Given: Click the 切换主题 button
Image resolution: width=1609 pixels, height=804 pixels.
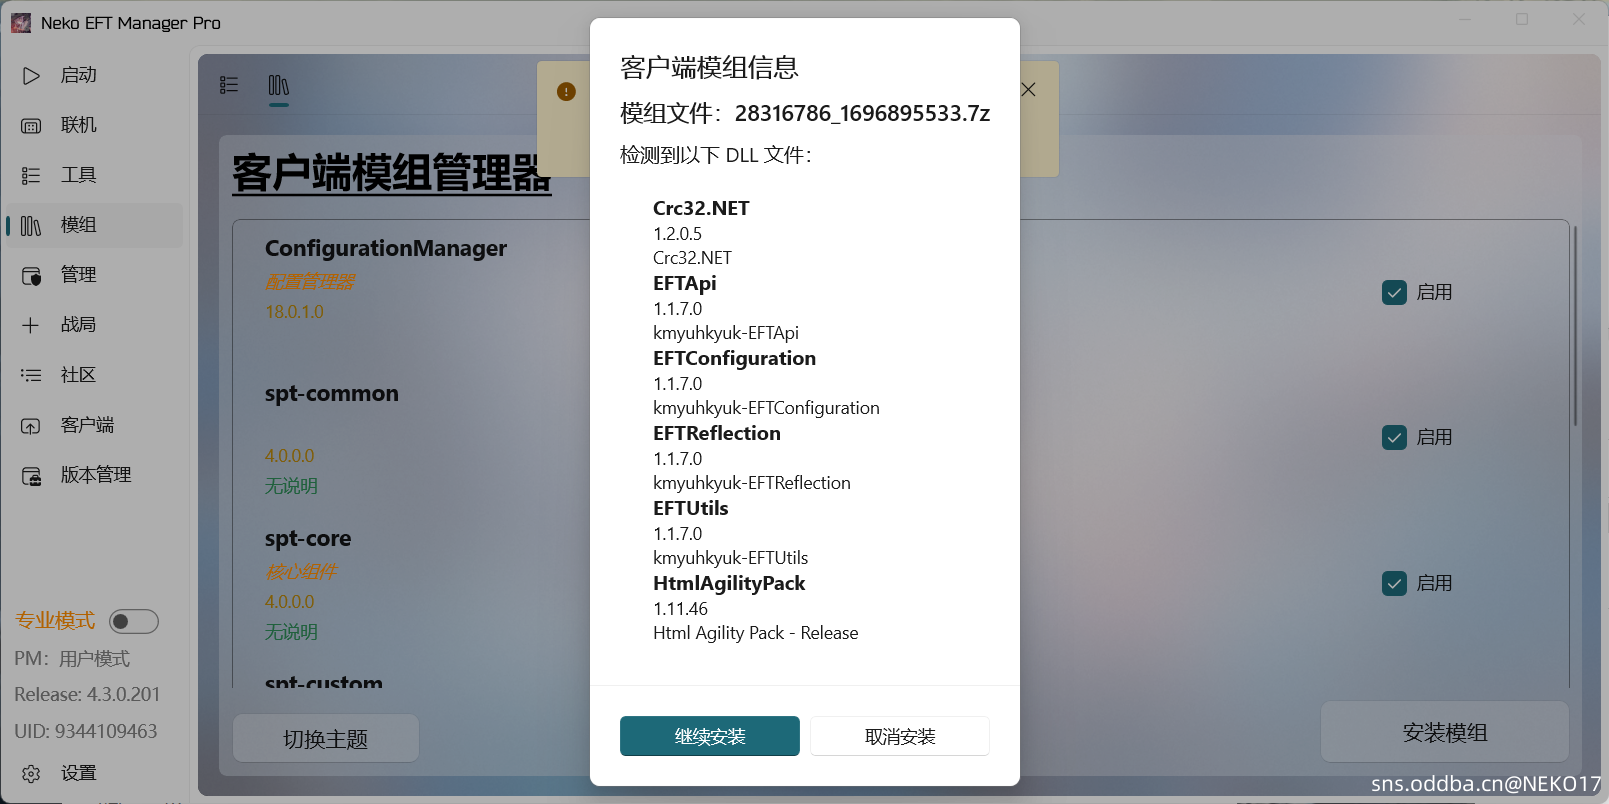Looking at the screenshot, I should click(326, 739).
